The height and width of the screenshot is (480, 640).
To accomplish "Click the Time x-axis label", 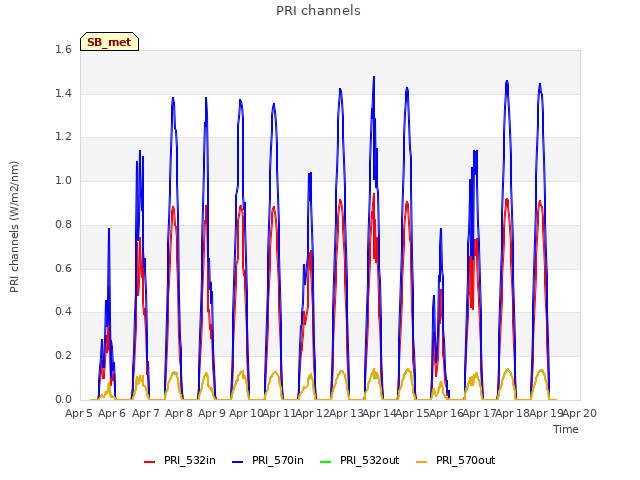I will pos(566,429).
